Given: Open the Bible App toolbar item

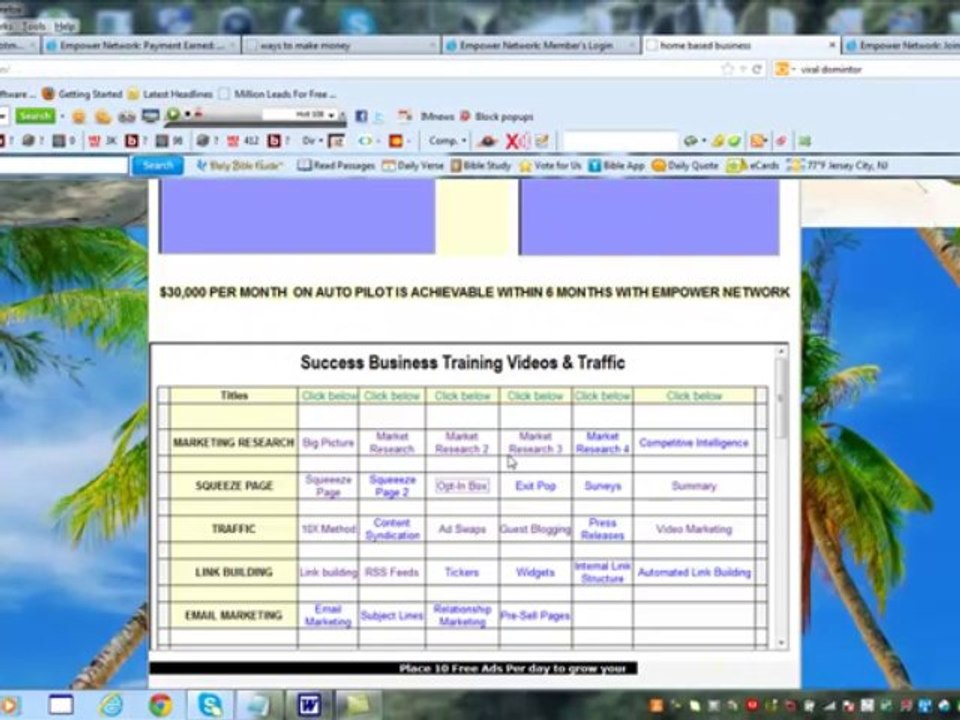Looking at the screenshot, I should [x=617, y=165].
